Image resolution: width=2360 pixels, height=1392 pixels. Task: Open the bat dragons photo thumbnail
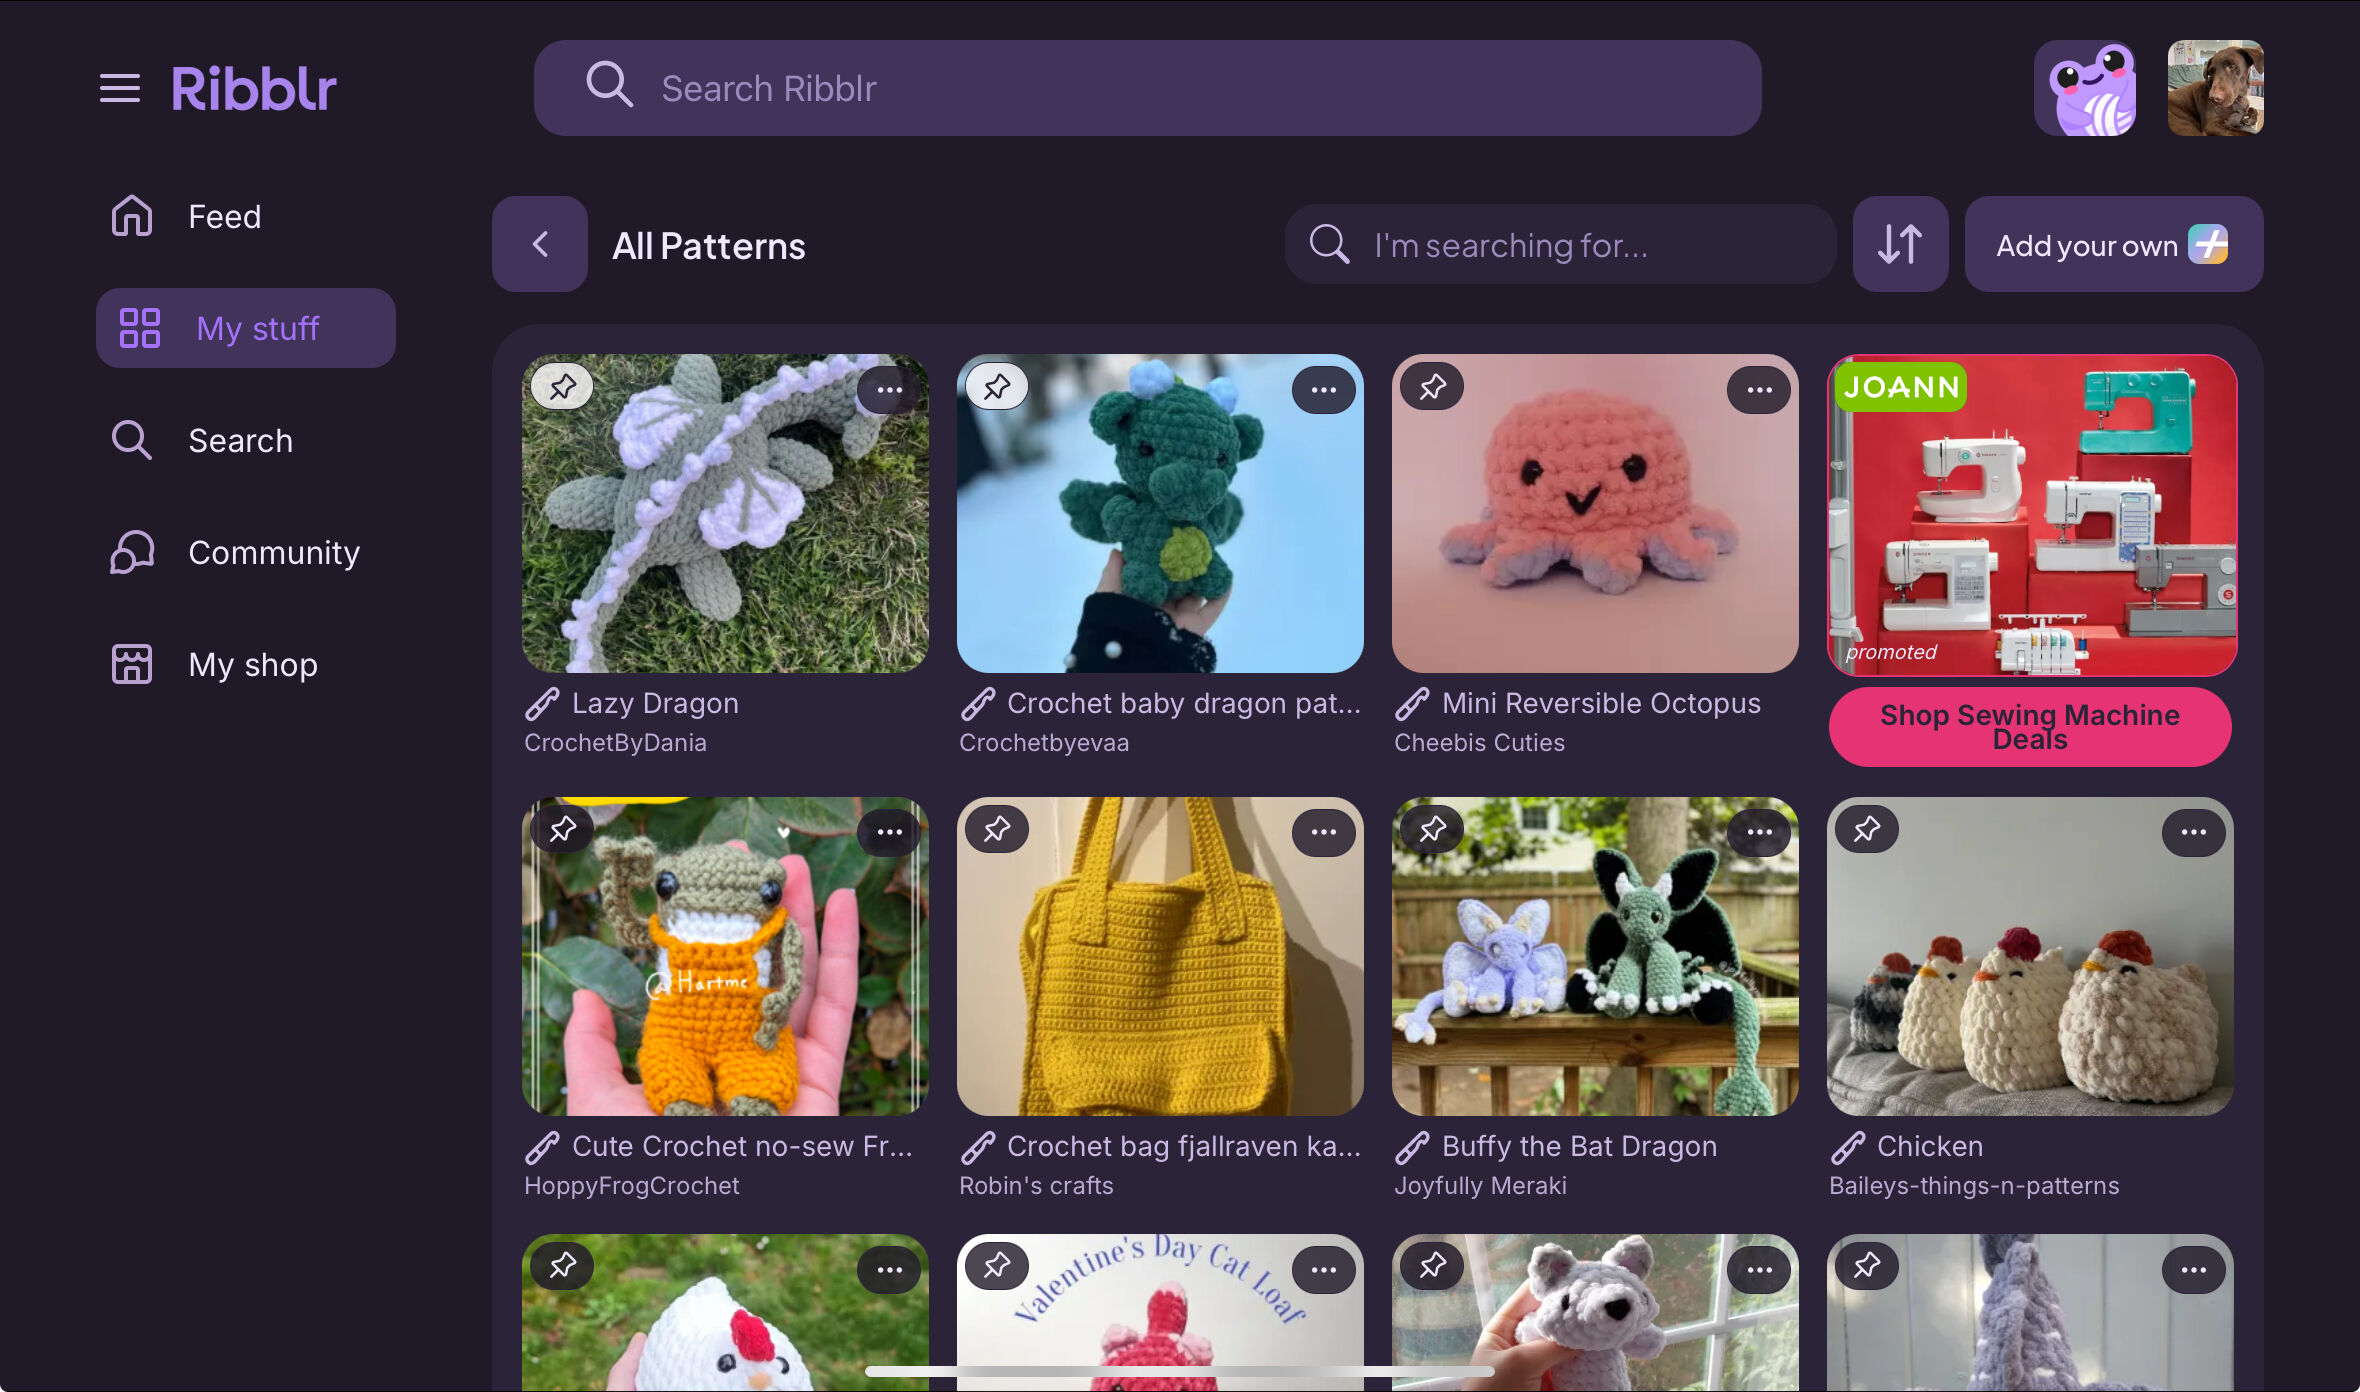(x=1595, y=956)
